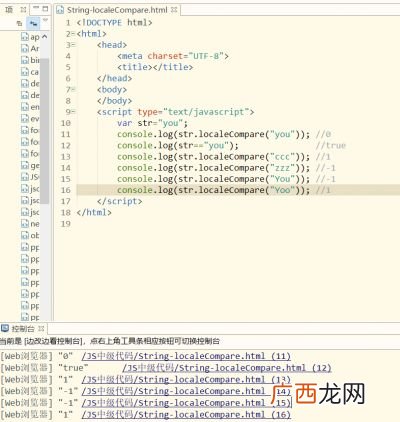Screen dimensions: 400x422
Task: Select the 'ne' file in project tree
Action: [x=30, y=224]
